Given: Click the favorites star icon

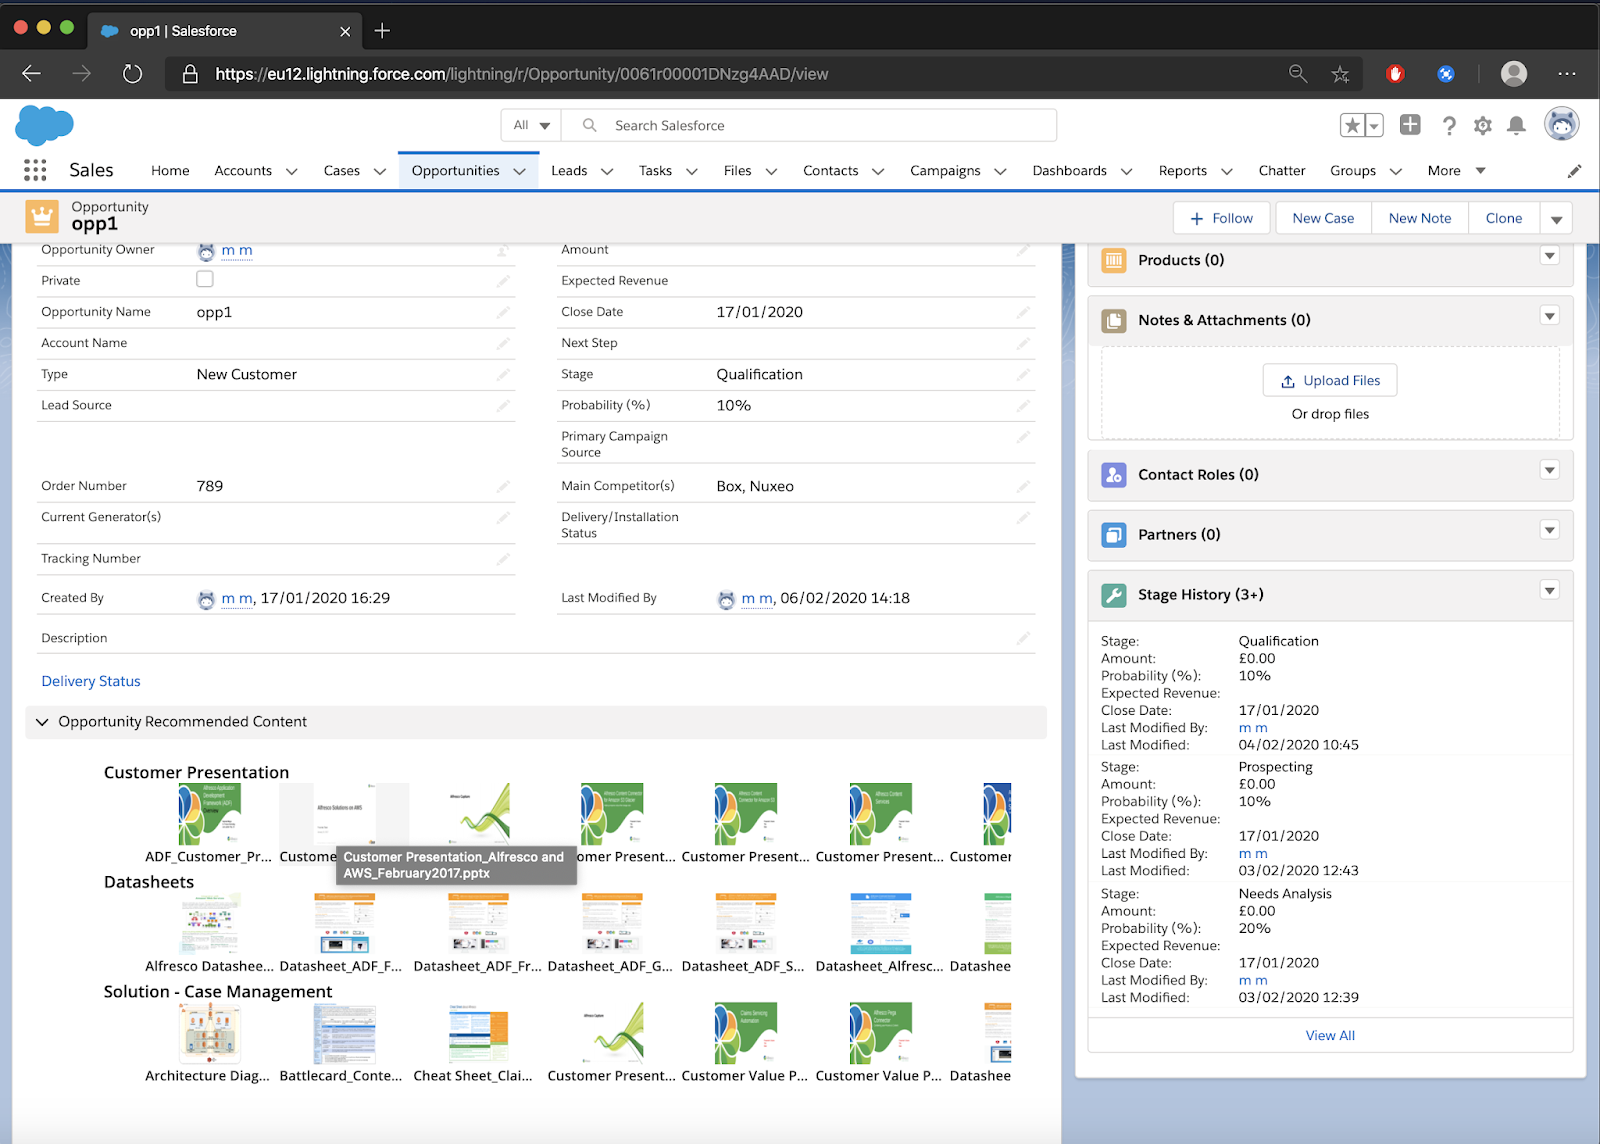Looking at the screenshot, I should [x=1354, y=125].
